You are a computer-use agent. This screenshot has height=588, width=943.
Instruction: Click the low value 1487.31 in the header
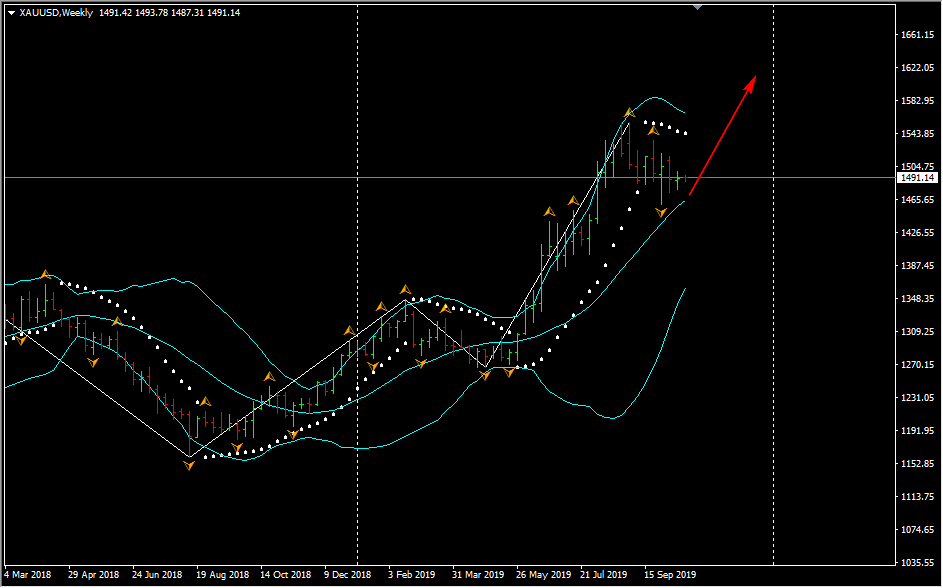tap(188, 13)
